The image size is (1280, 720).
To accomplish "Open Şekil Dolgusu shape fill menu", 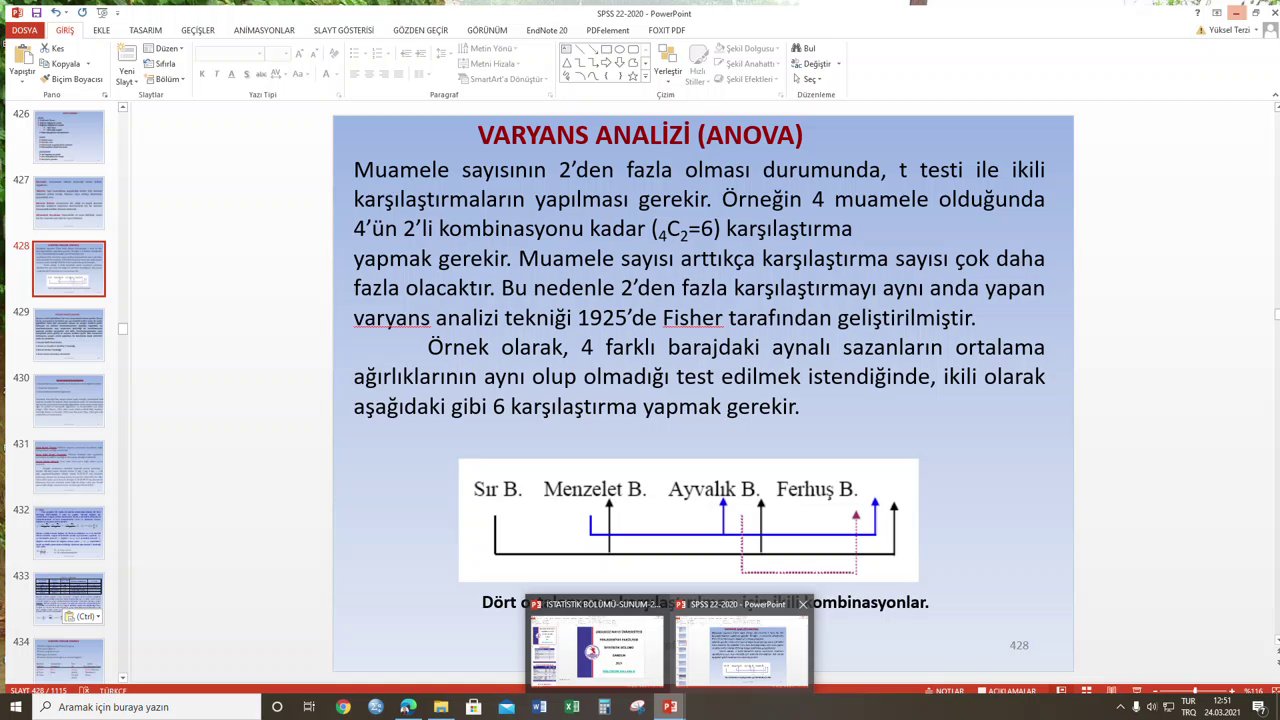I will tap(746, 48).
